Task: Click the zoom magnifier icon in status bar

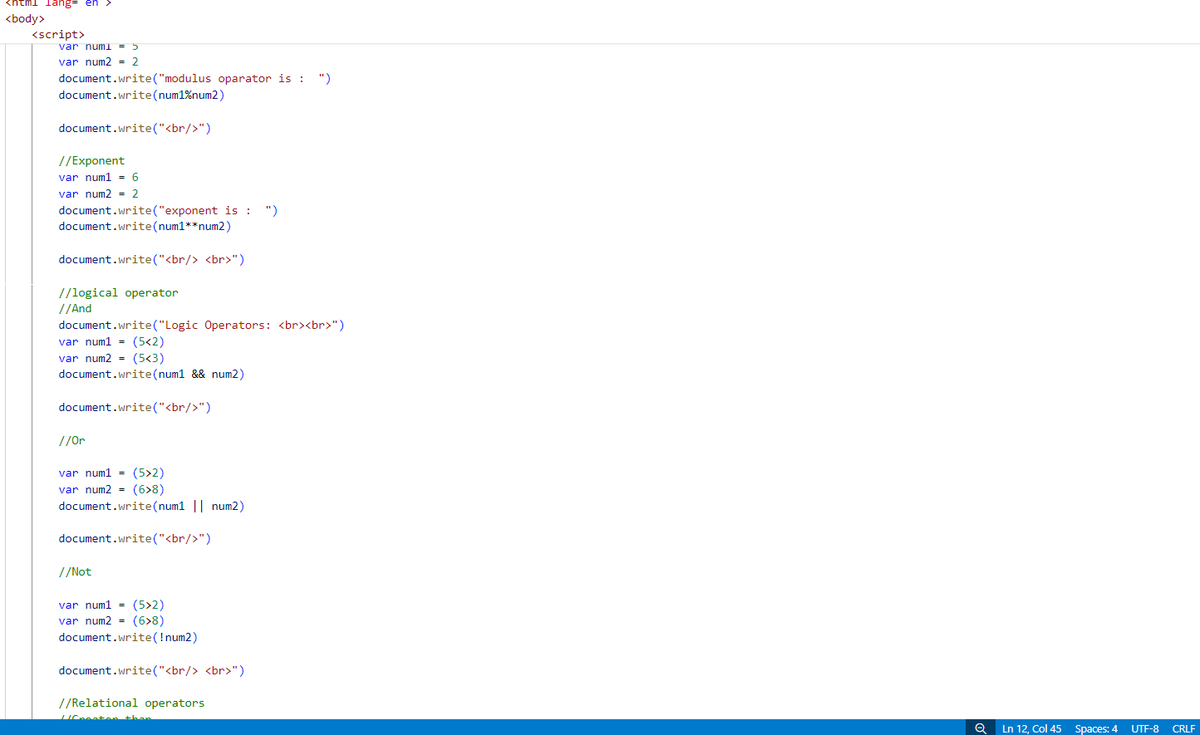Action: pyautogui.click(x=982, y=728)
